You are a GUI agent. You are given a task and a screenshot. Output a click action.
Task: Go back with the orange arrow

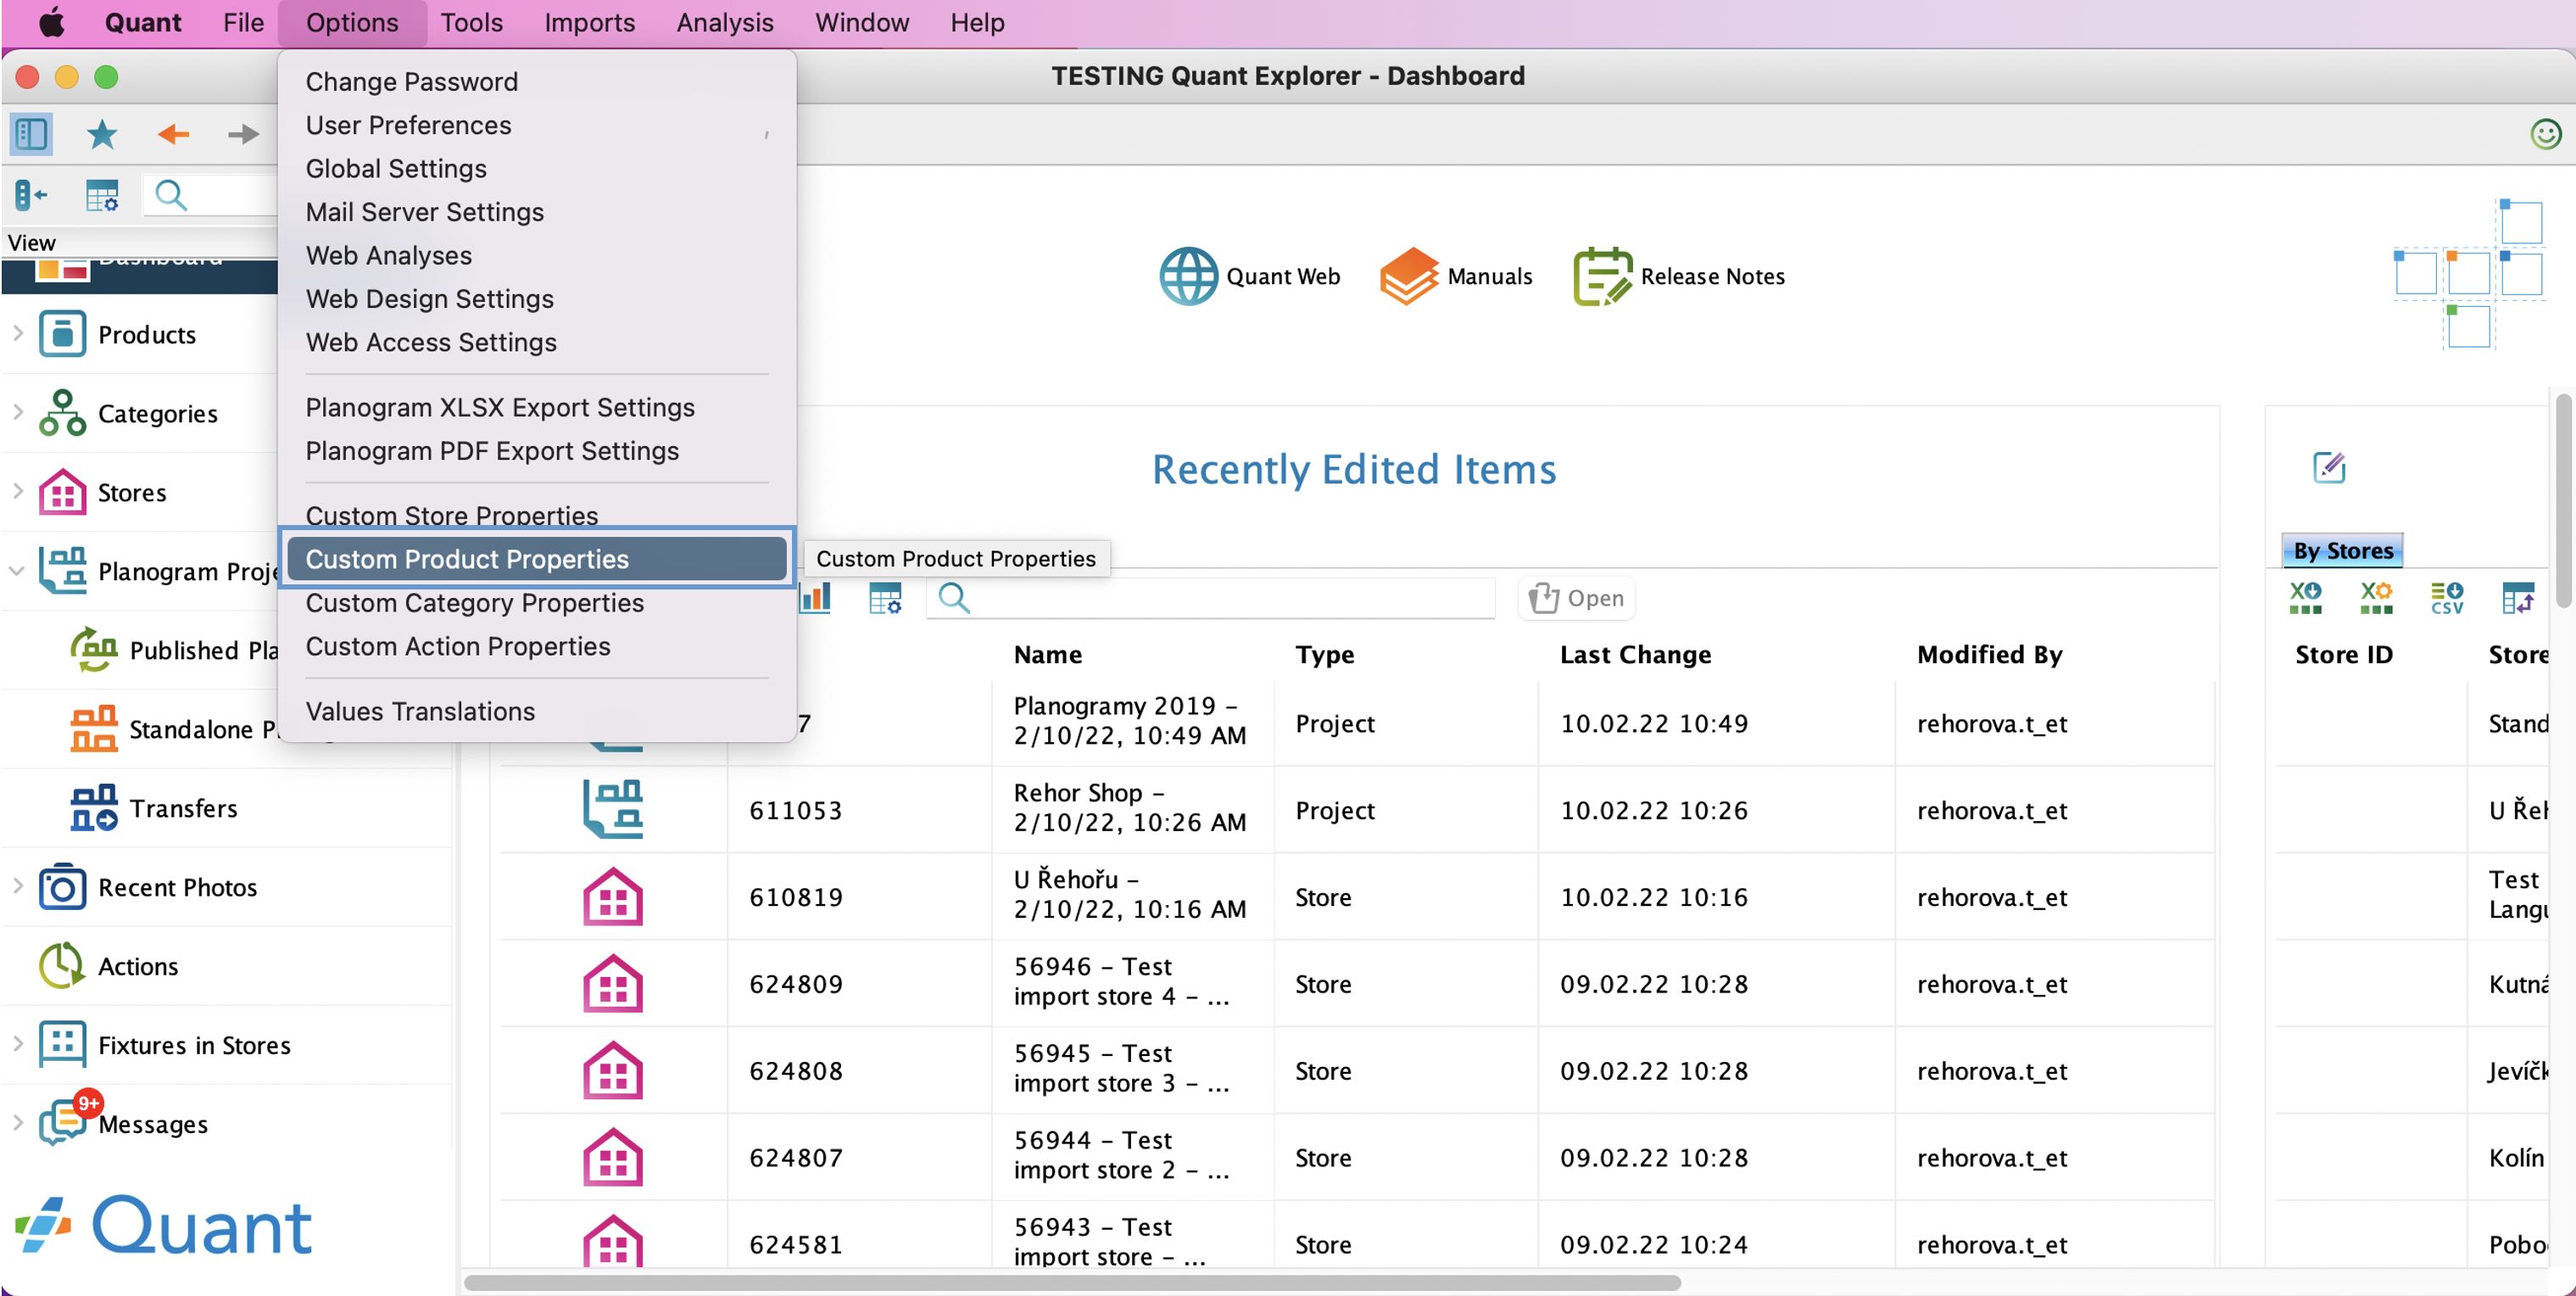173,134
